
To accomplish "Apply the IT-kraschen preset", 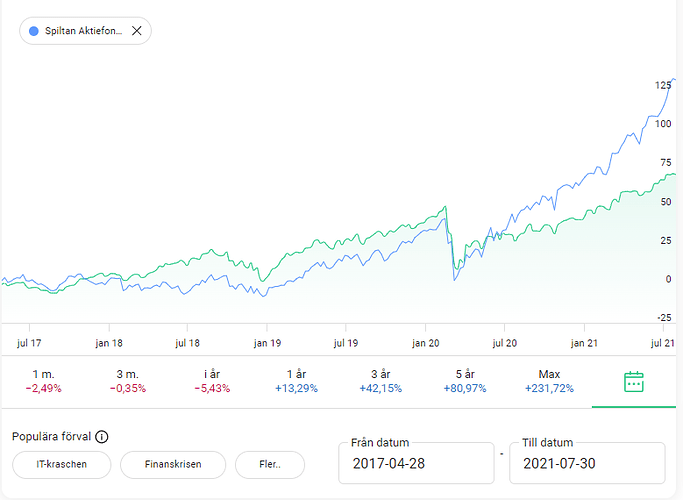I will (61, 465).
